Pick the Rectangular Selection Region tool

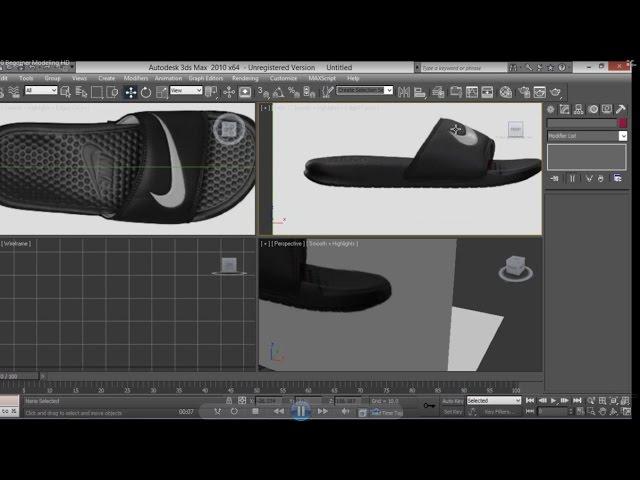(x=97, y=92)
